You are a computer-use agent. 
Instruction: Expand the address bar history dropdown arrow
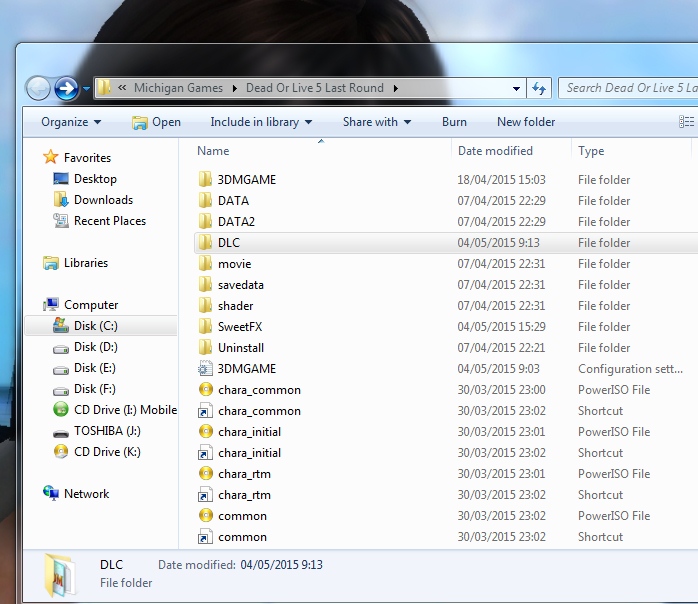click(517, 88)
